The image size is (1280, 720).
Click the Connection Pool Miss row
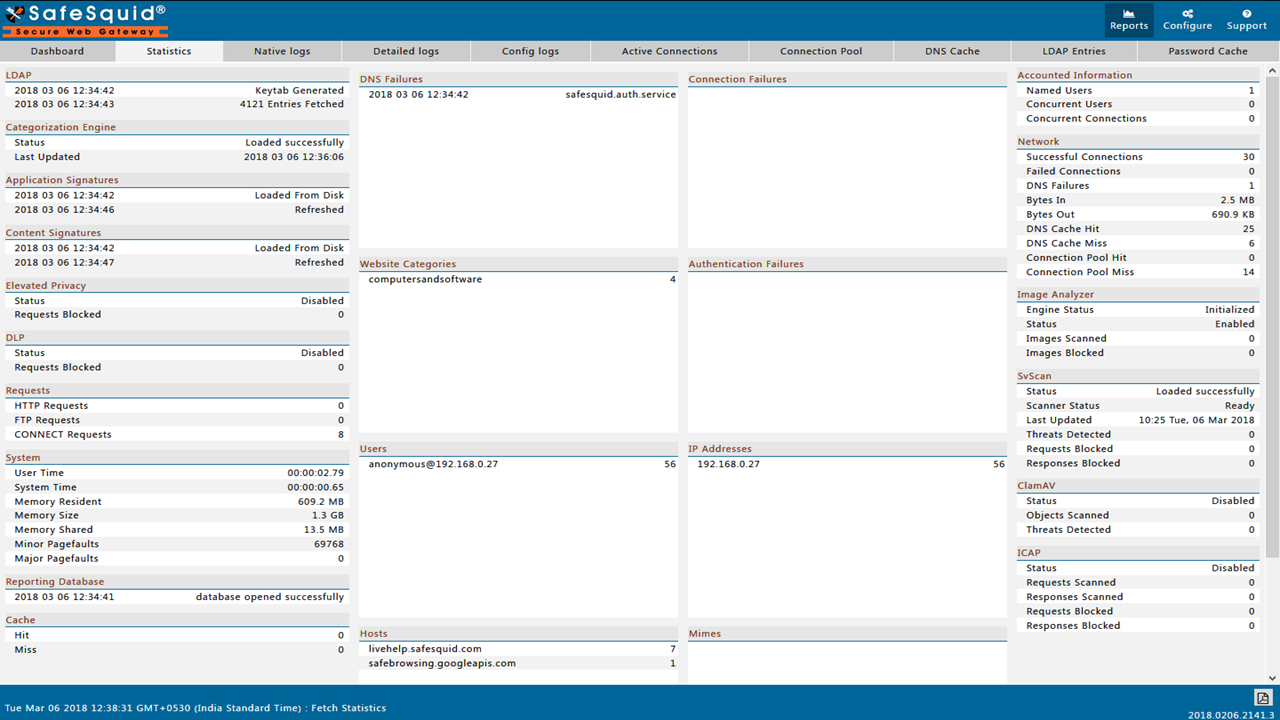pyautogui.click(x=1138, y=272)
